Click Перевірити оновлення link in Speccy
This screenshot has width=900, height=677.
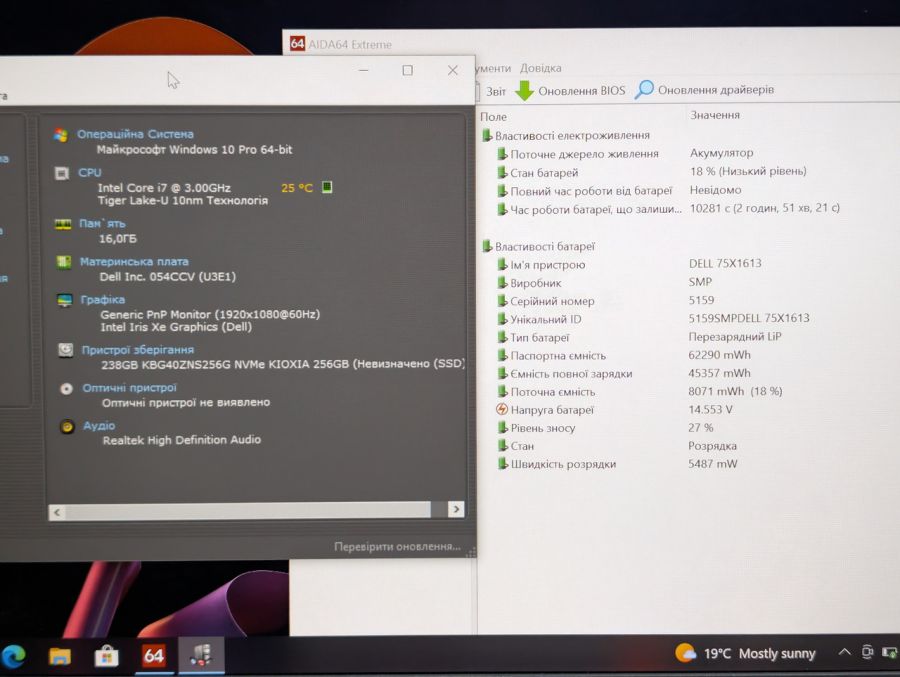pyautogui.click(x=397, y=547)
